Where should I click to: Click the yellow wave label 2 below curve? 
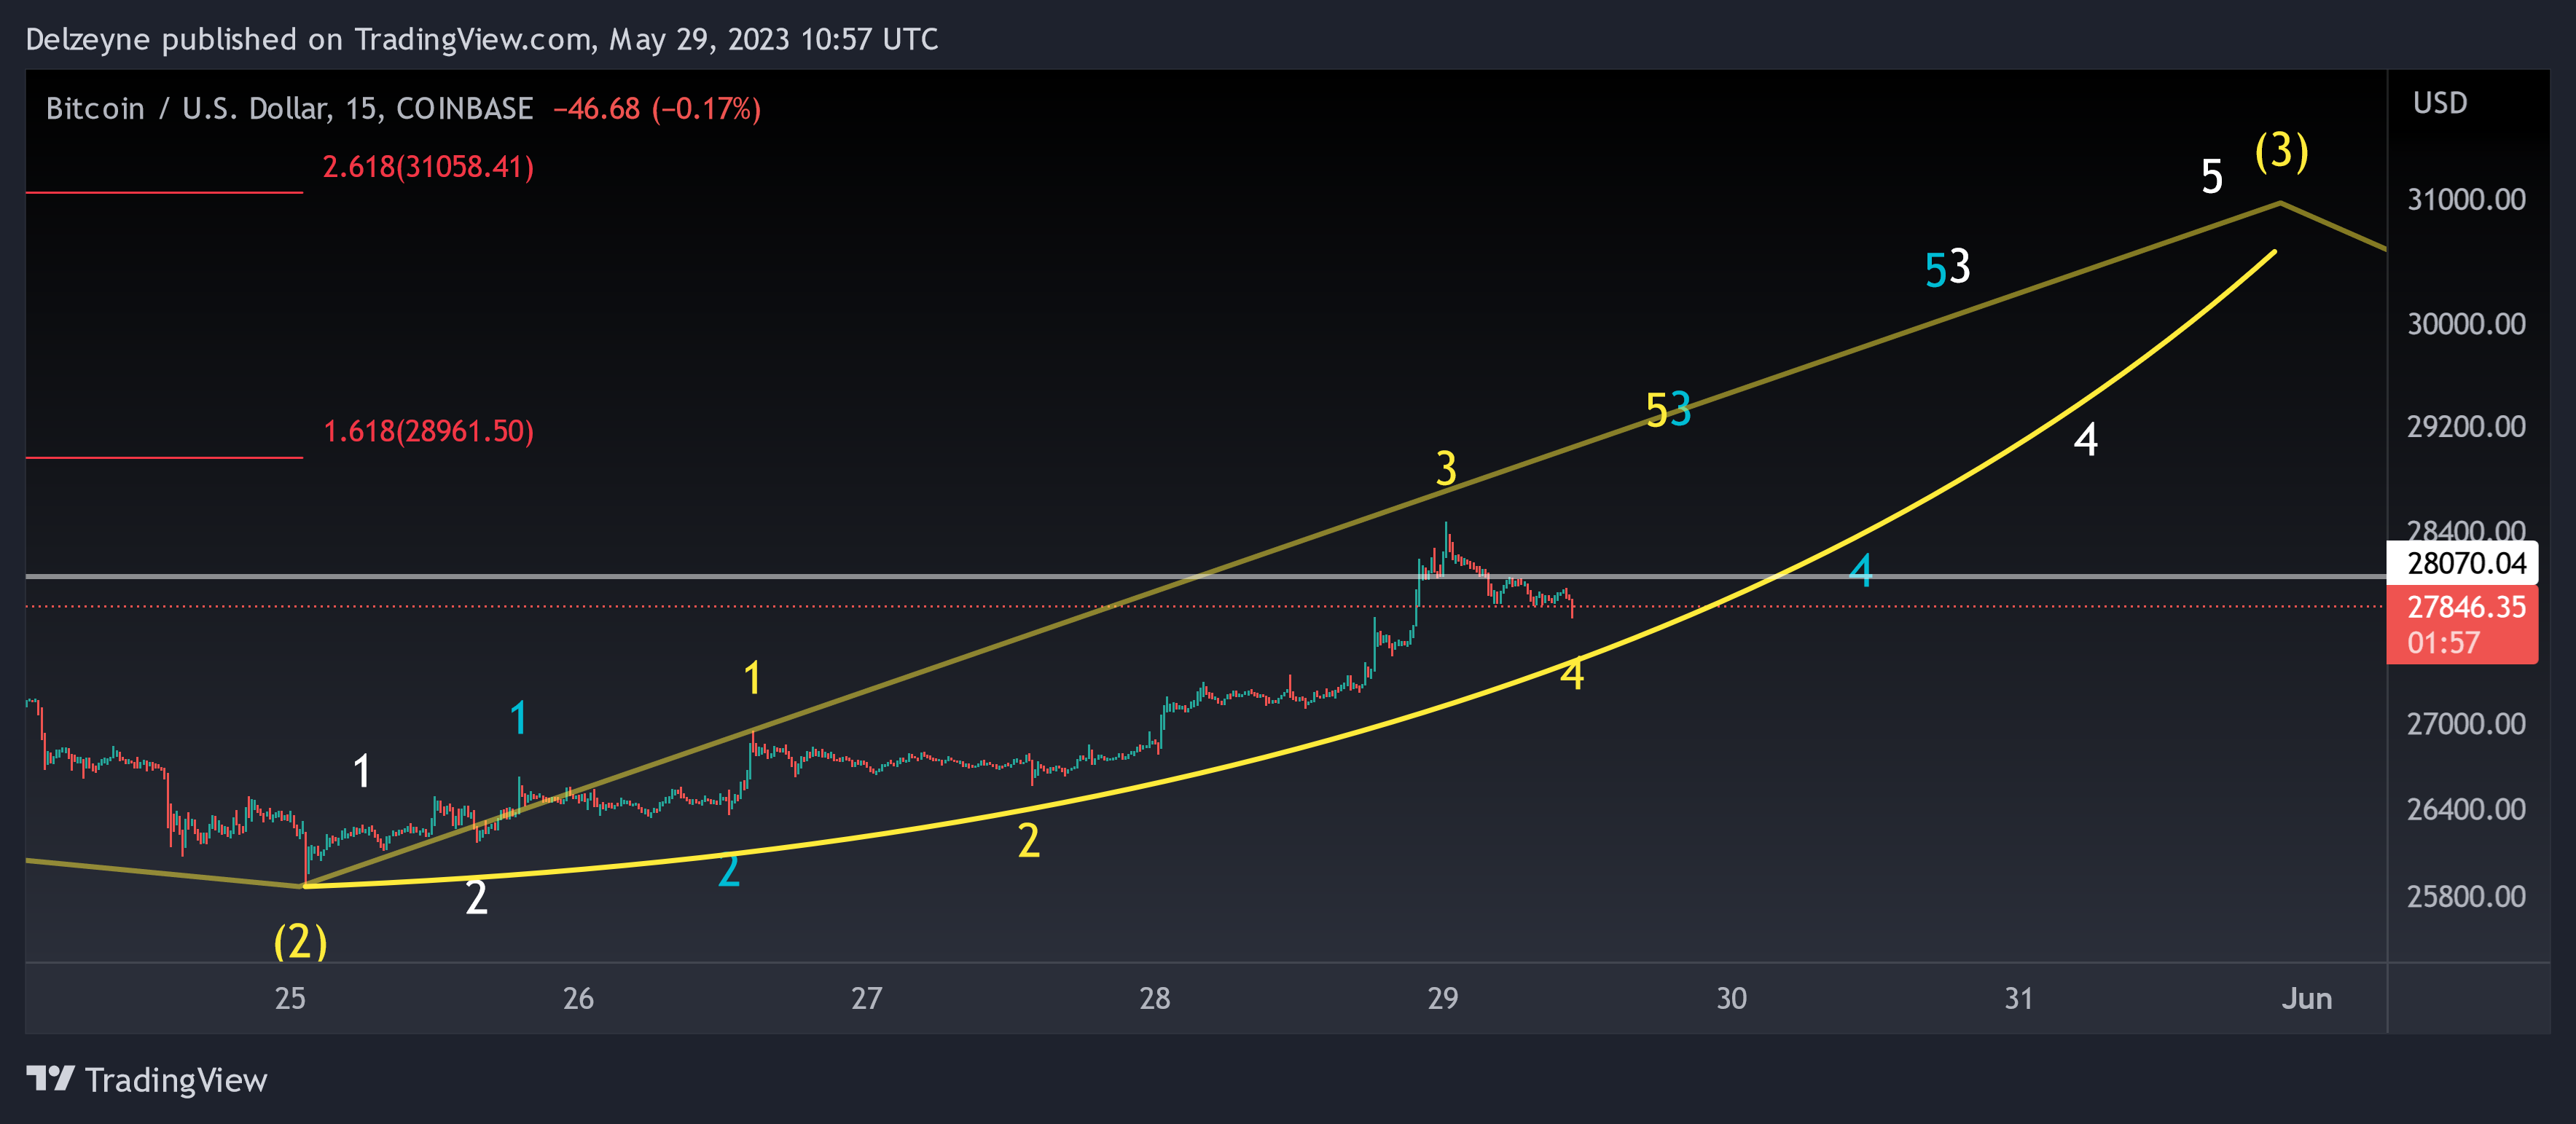pos(1029,841)
